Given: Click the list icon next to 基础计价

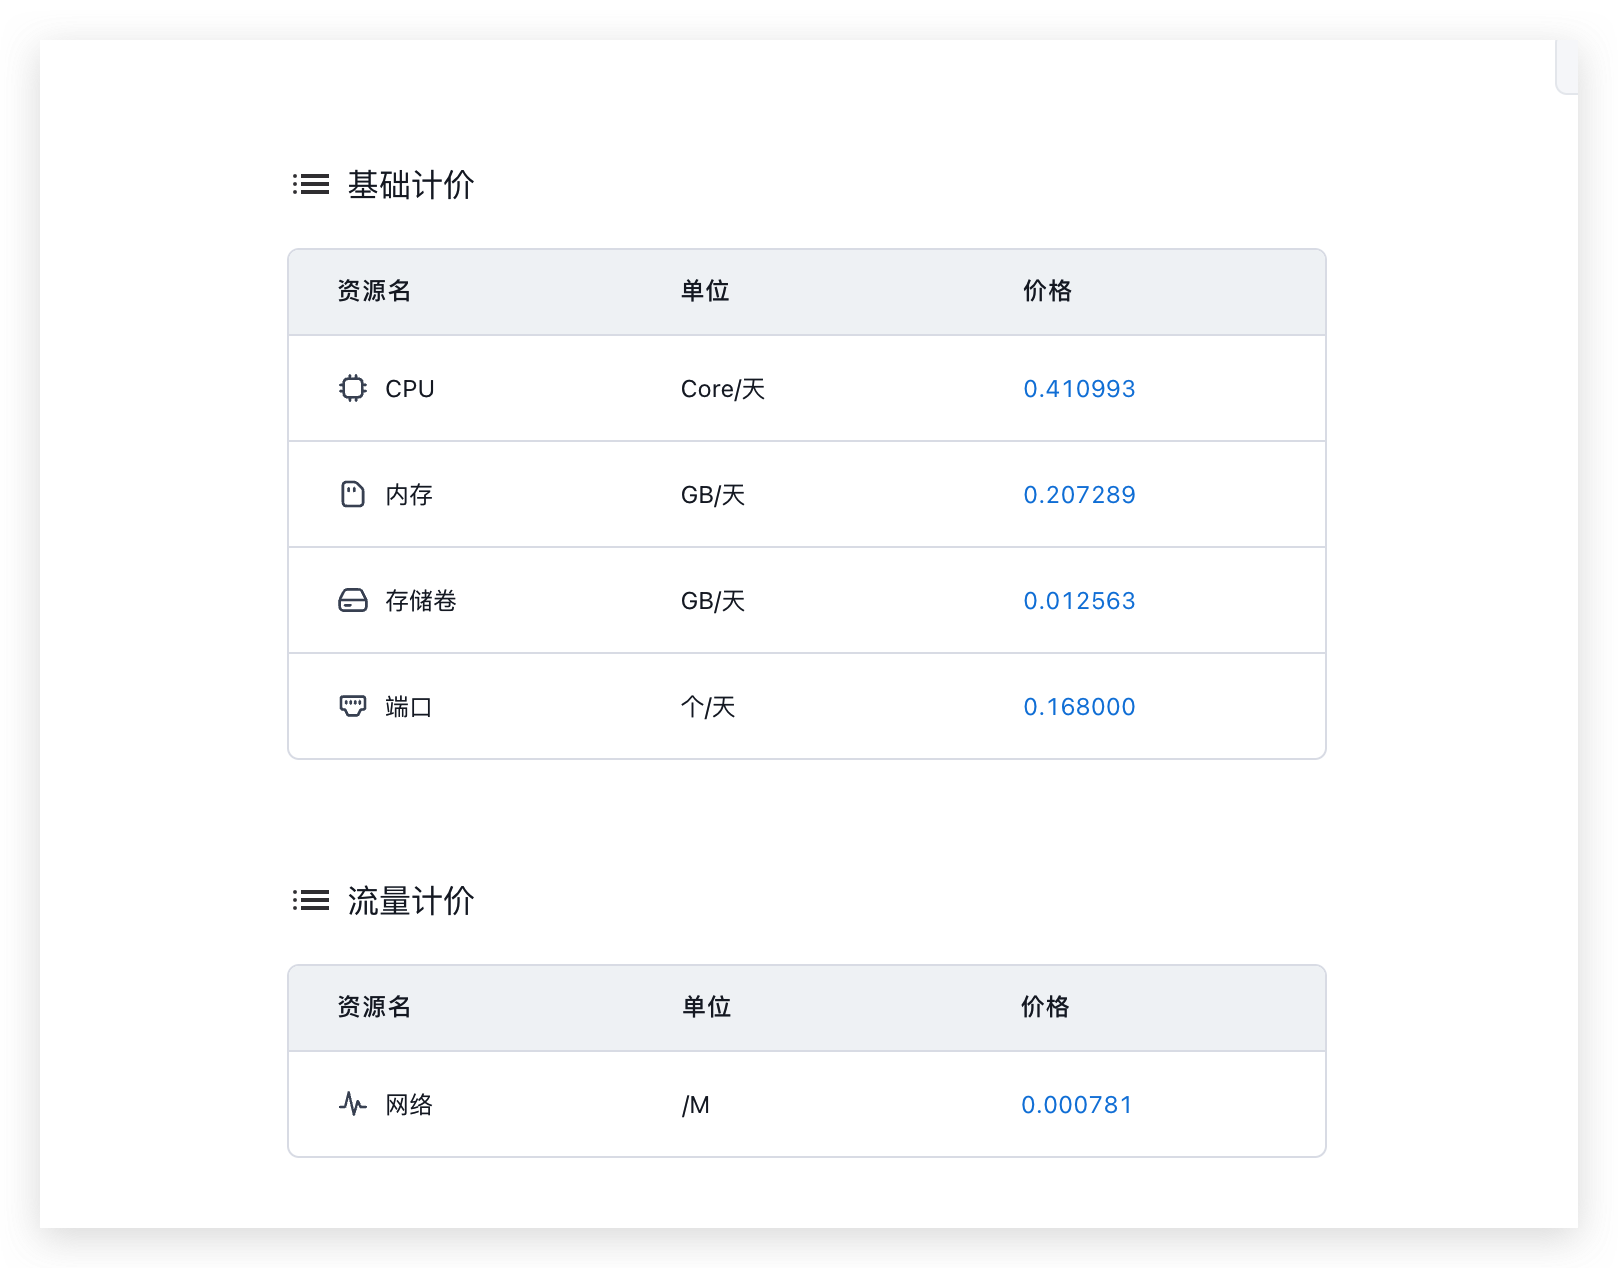Looking at the screenshot, I should pyautogui.click(x=311, y=184).
